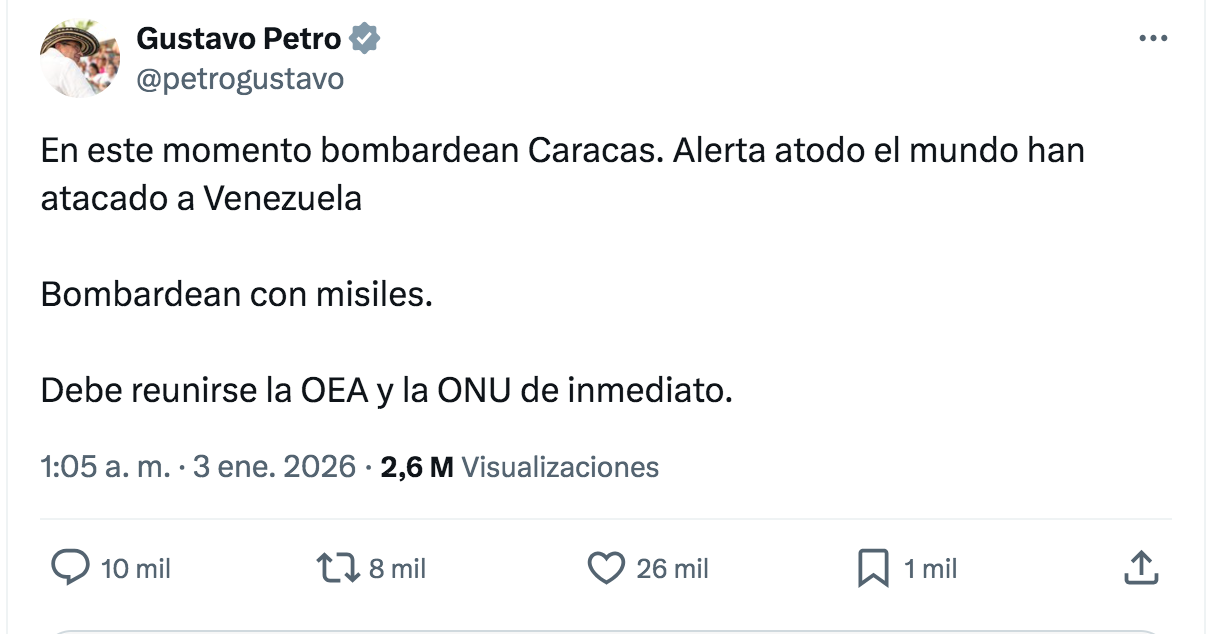Screen dimensions: 1208x634
Task: Click the 1 mil bookmarks count
Action: 930,569
